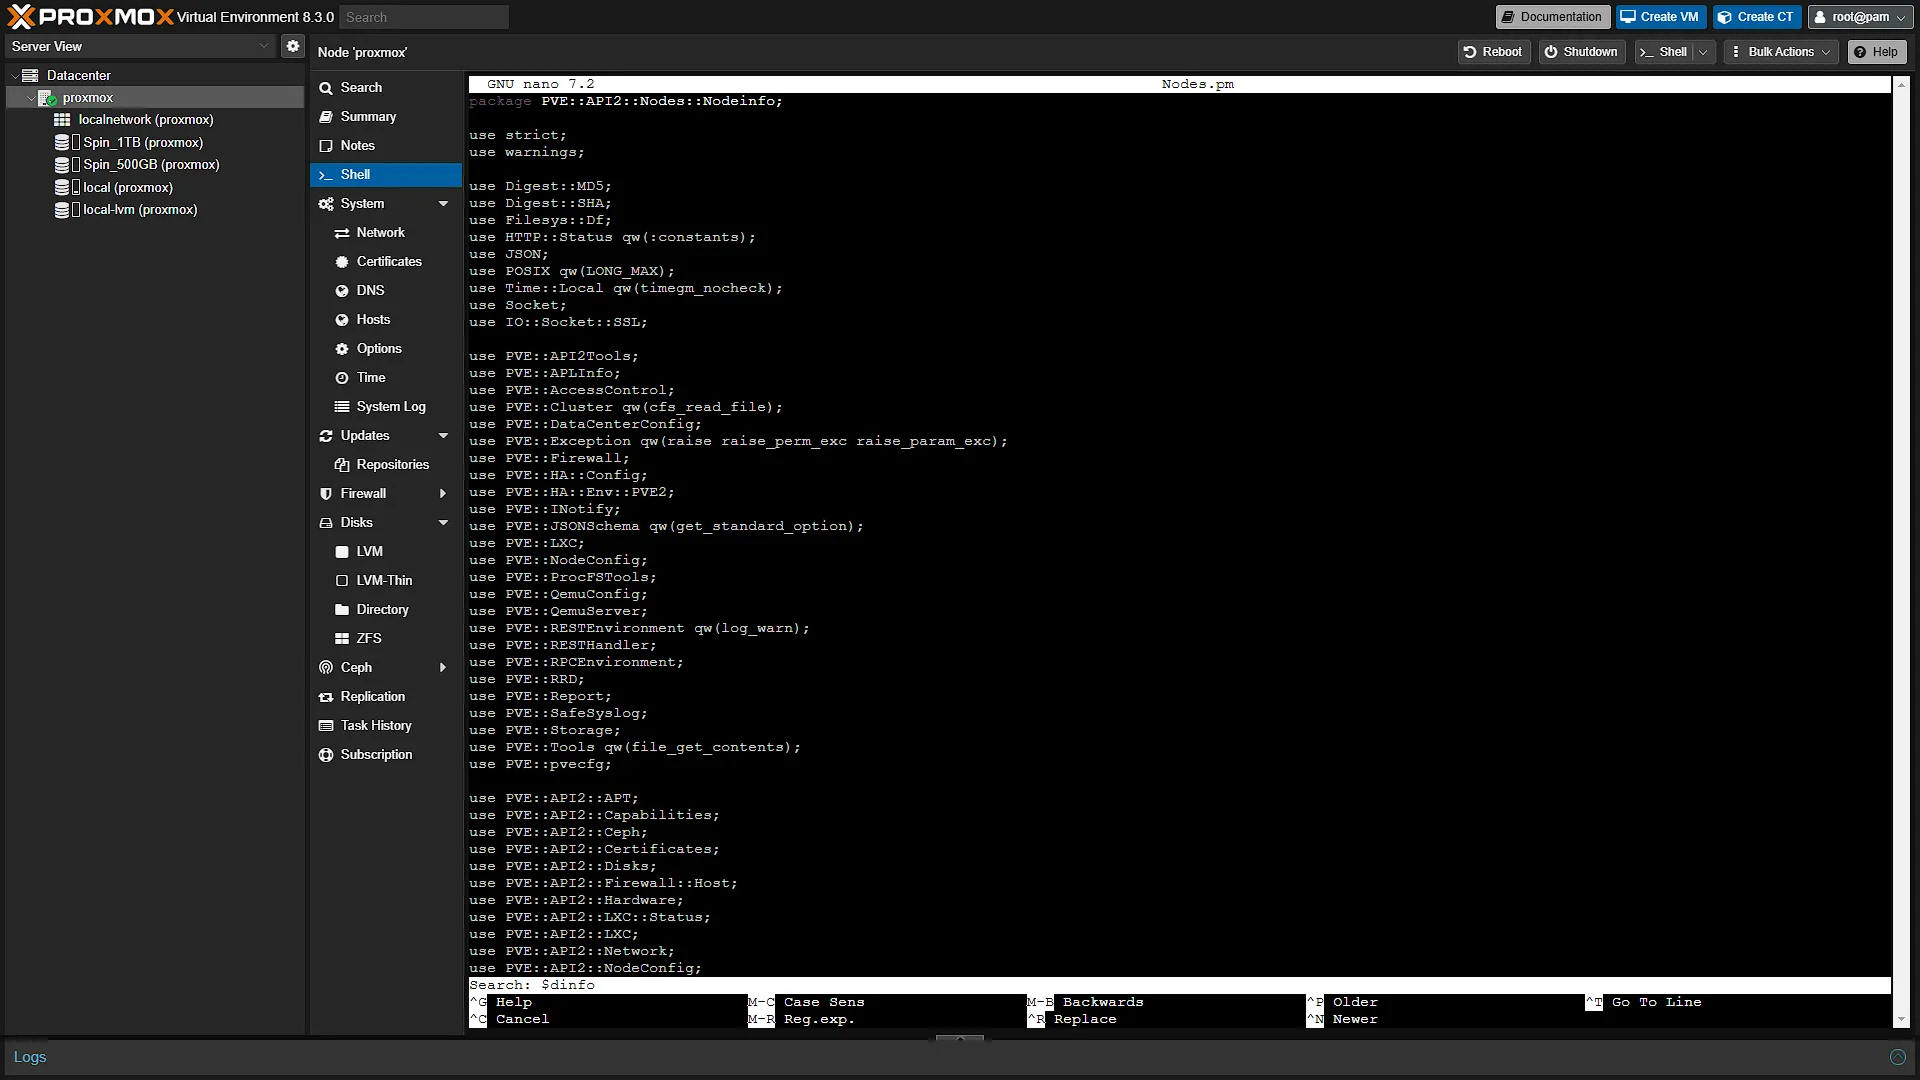Select local (proxmox) storage
The height and width of the screenshot is (1080, 1920).
[127, 187]
